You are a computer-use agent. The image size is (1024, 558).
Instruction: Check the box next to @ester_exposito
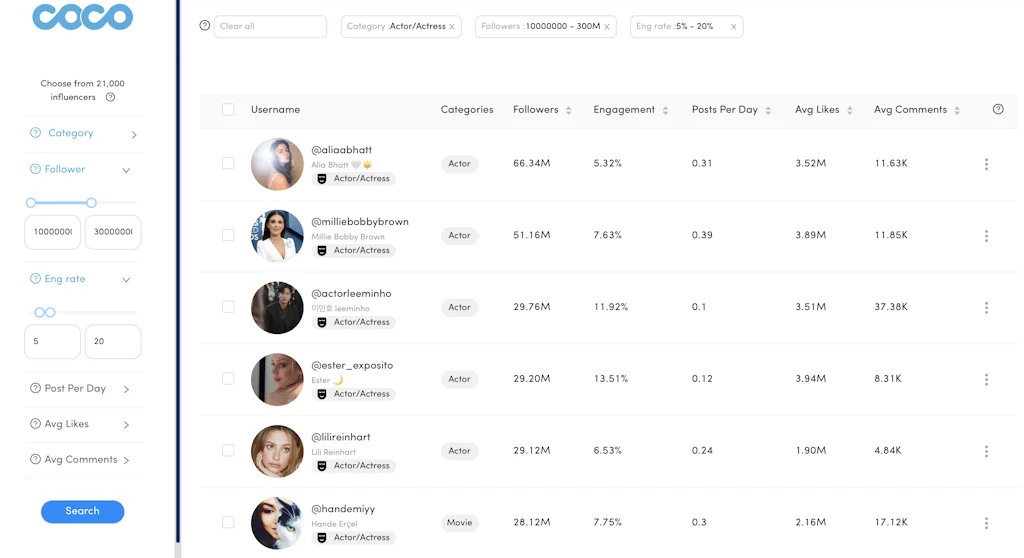pyautogui.click(x=228, y=379)
